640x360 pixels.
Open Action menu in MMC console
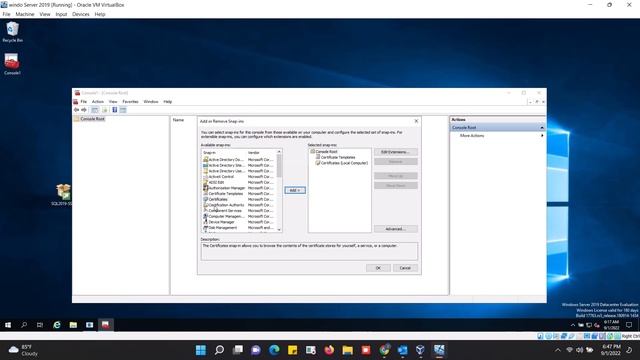(98, 102)
